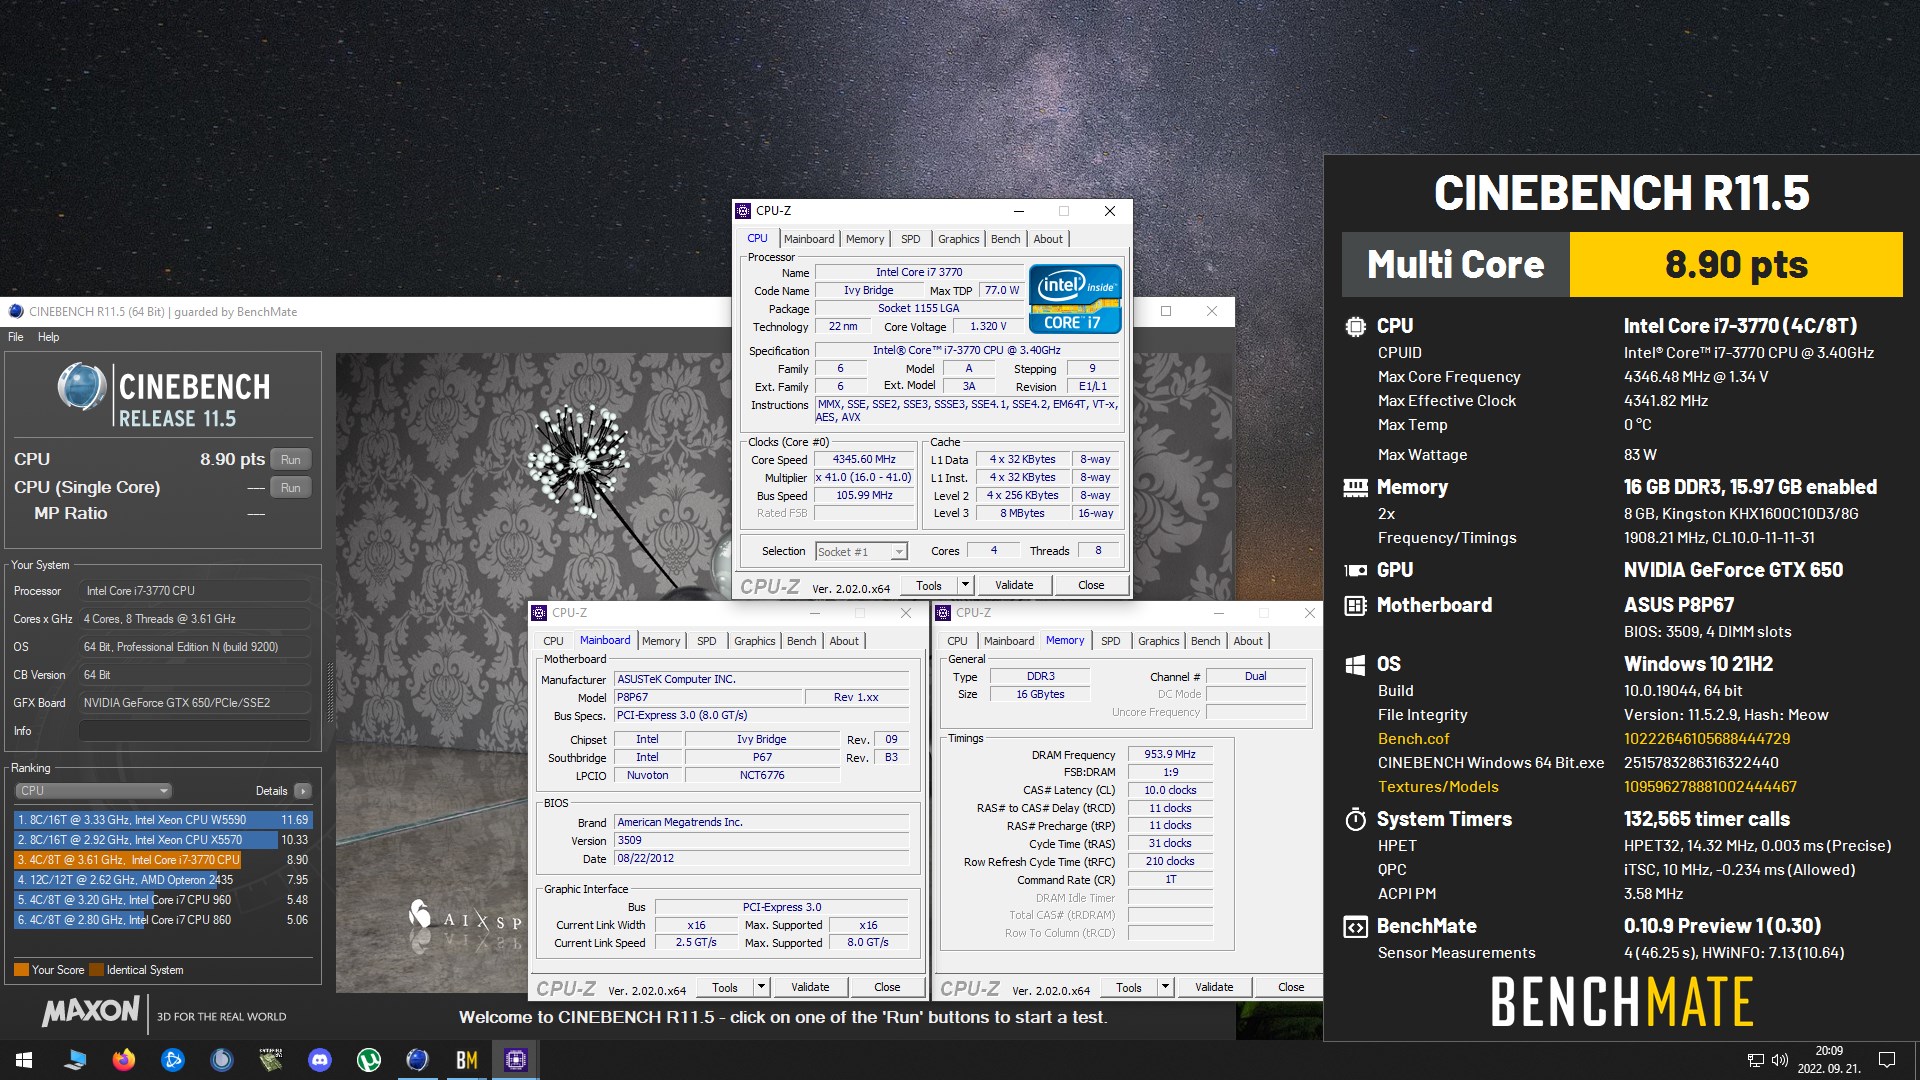The image size is (1920, 1080).
Task: Switch to BenchMate taskbar icon
Action: [467, 1060]
